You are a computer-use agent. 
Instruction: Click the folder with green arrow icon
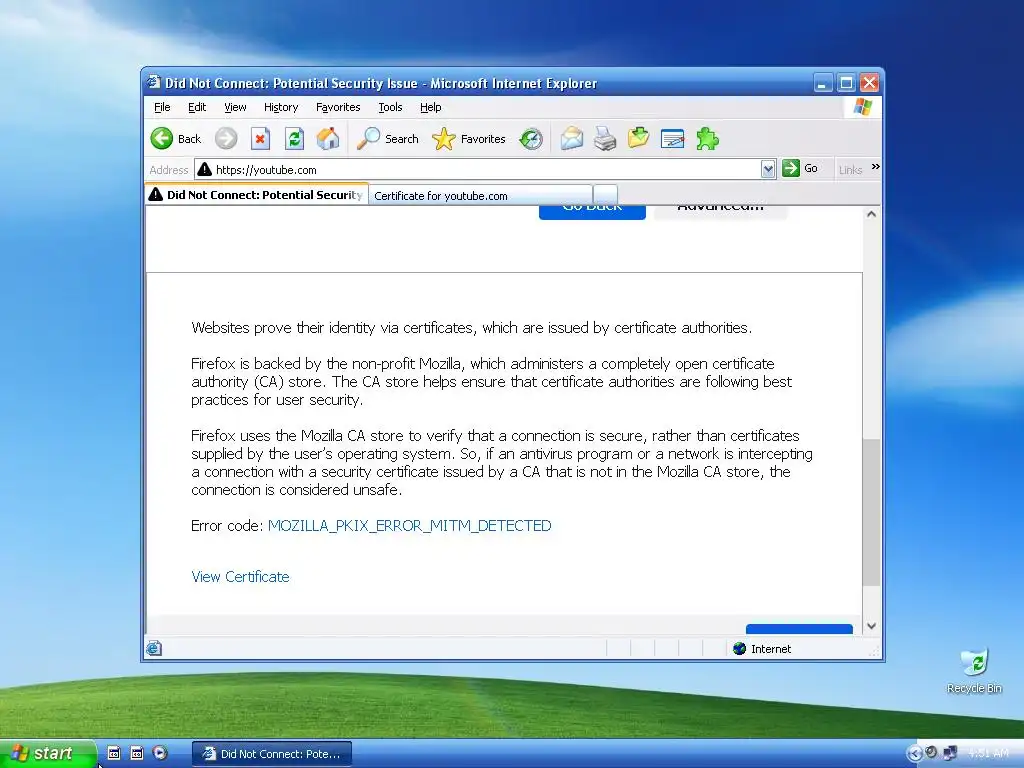[x=638, y=138]
